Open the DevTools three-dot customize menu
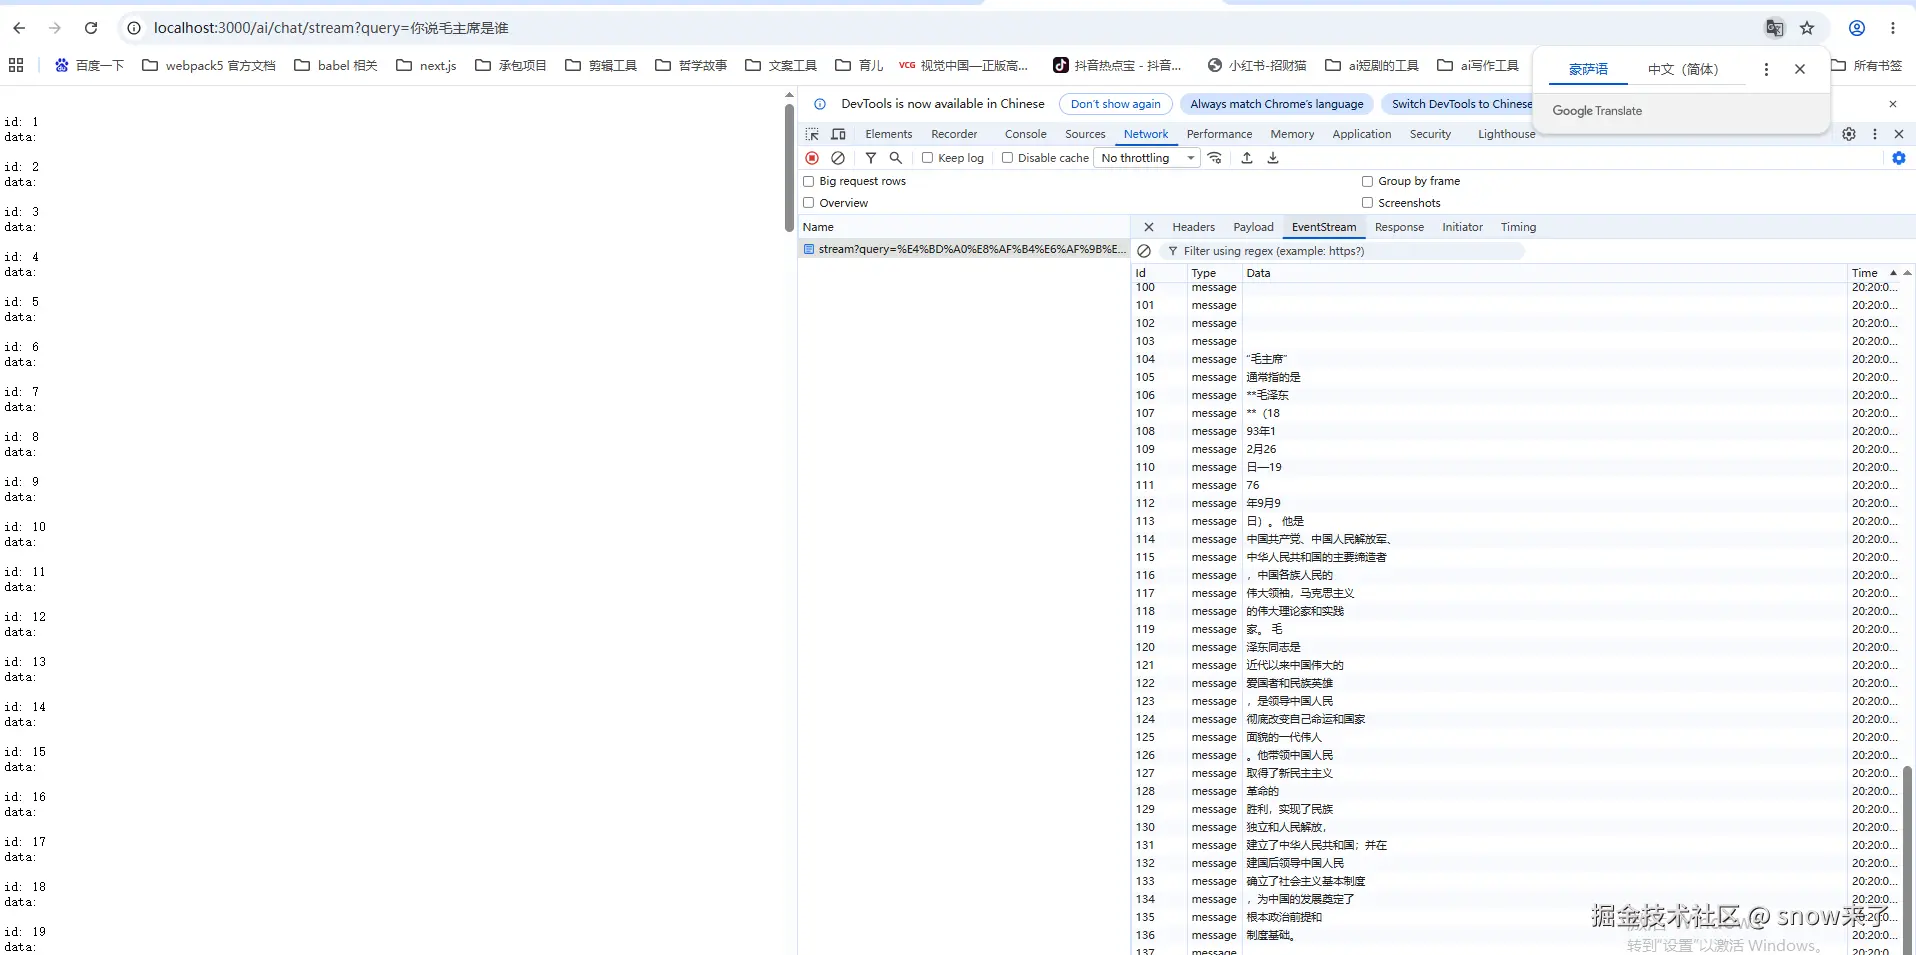The width and height of the screenshot is (1916, 955). click(x=1875, y=134)
